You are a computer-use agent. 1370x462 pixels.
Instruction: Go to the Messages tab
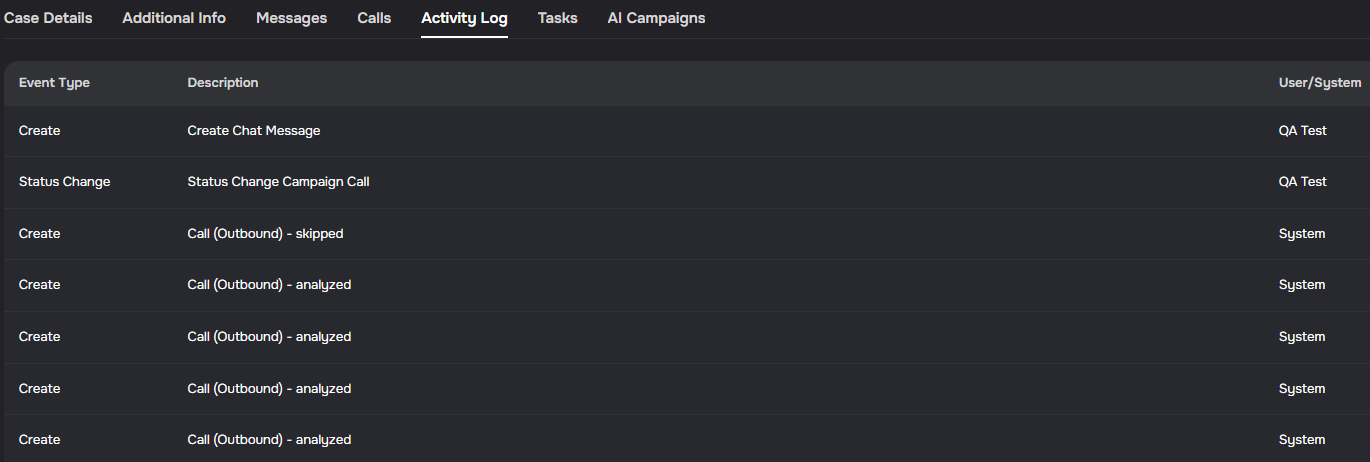(x=291, y=18)
